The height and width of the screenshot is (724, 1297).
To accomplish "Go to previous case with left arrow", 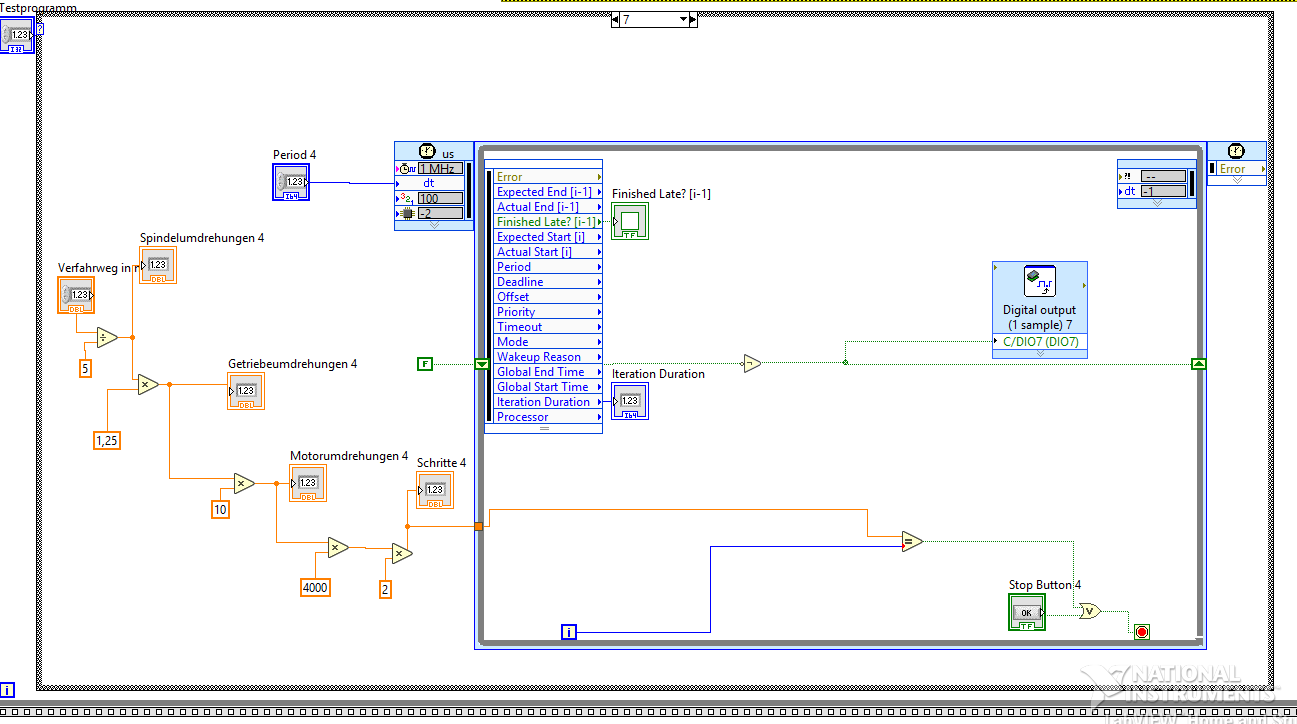I will 615,19.
